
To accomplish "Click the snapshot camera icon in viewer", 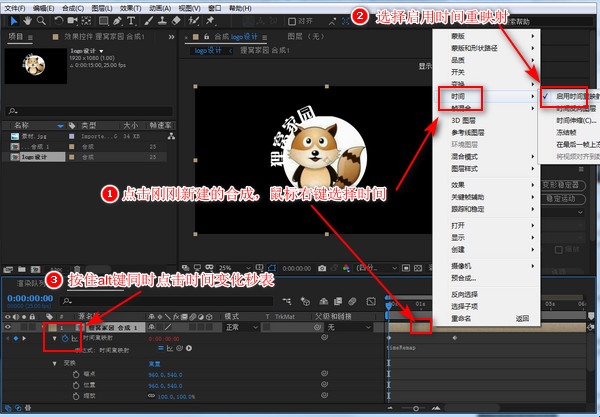I will point(322,268).
